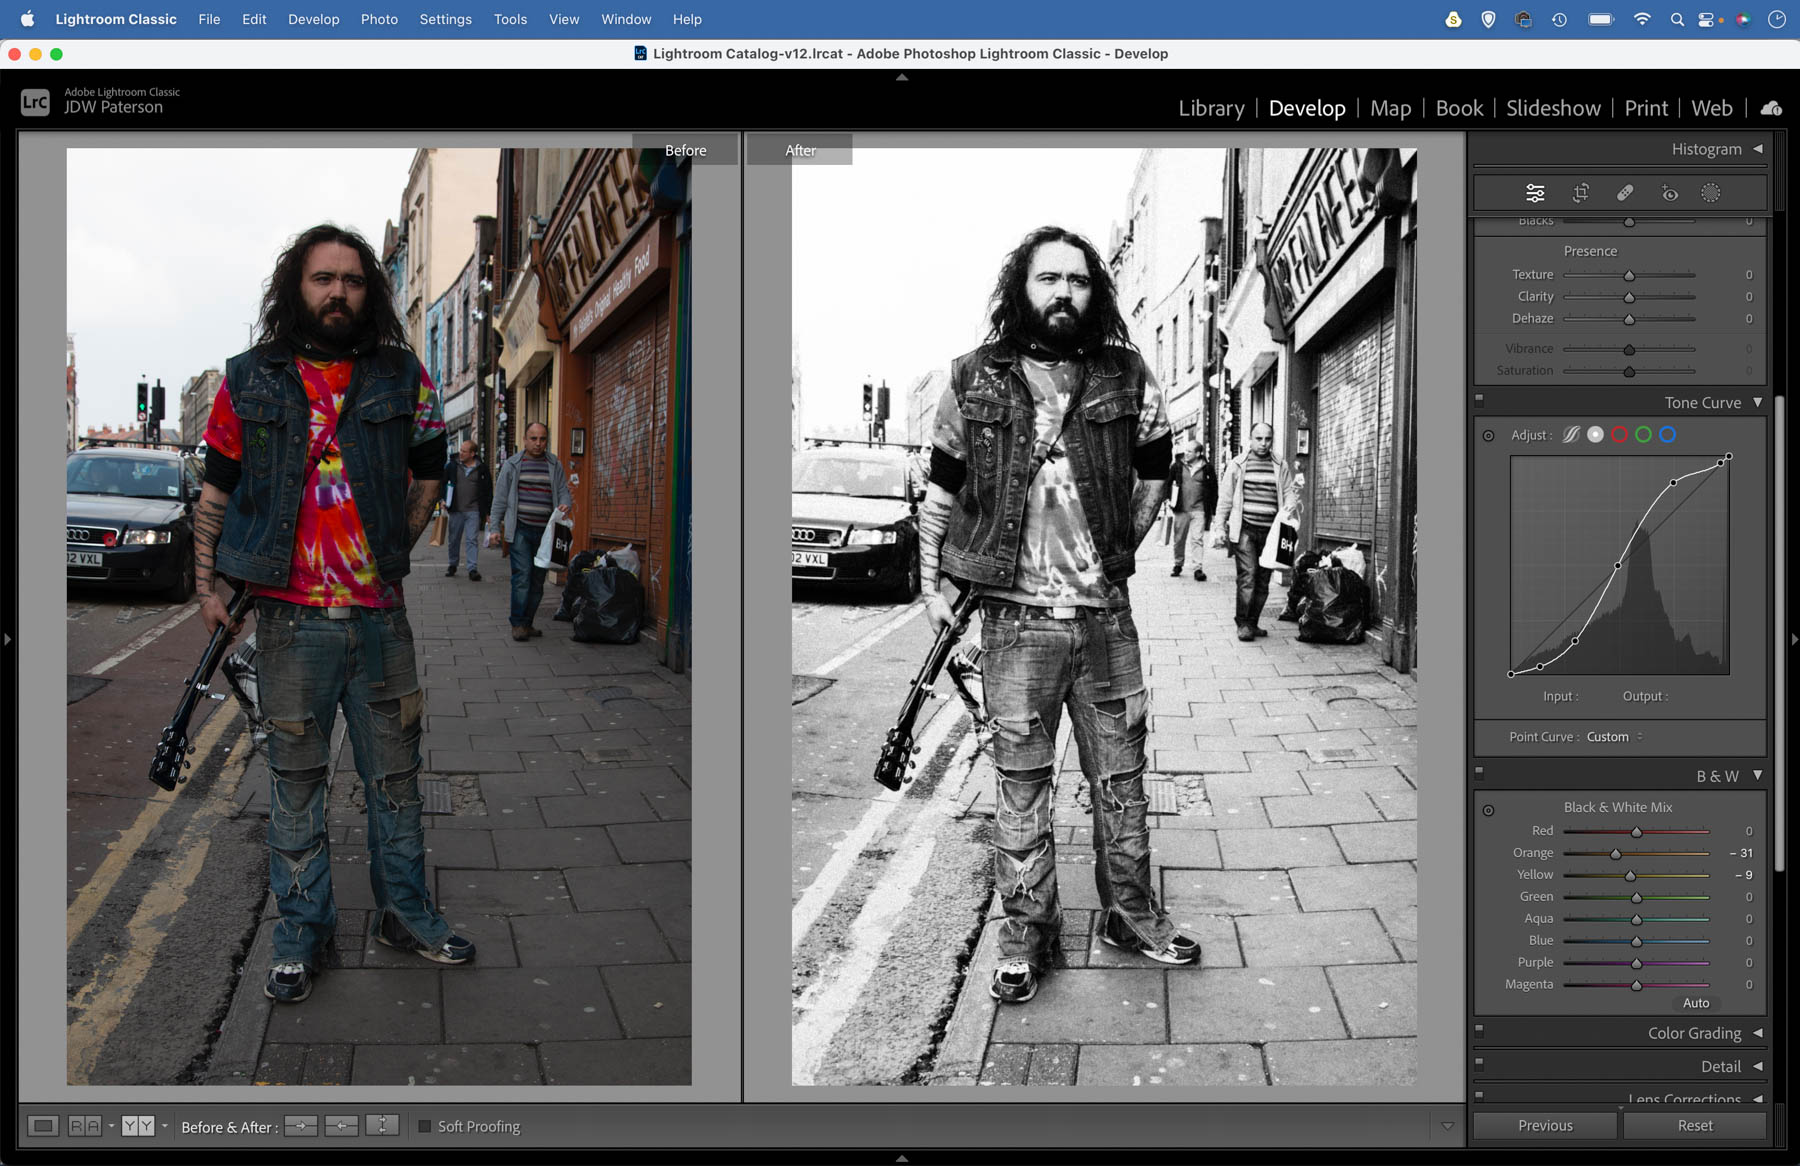
Task: Open the Photo menu
Action: 379,19
